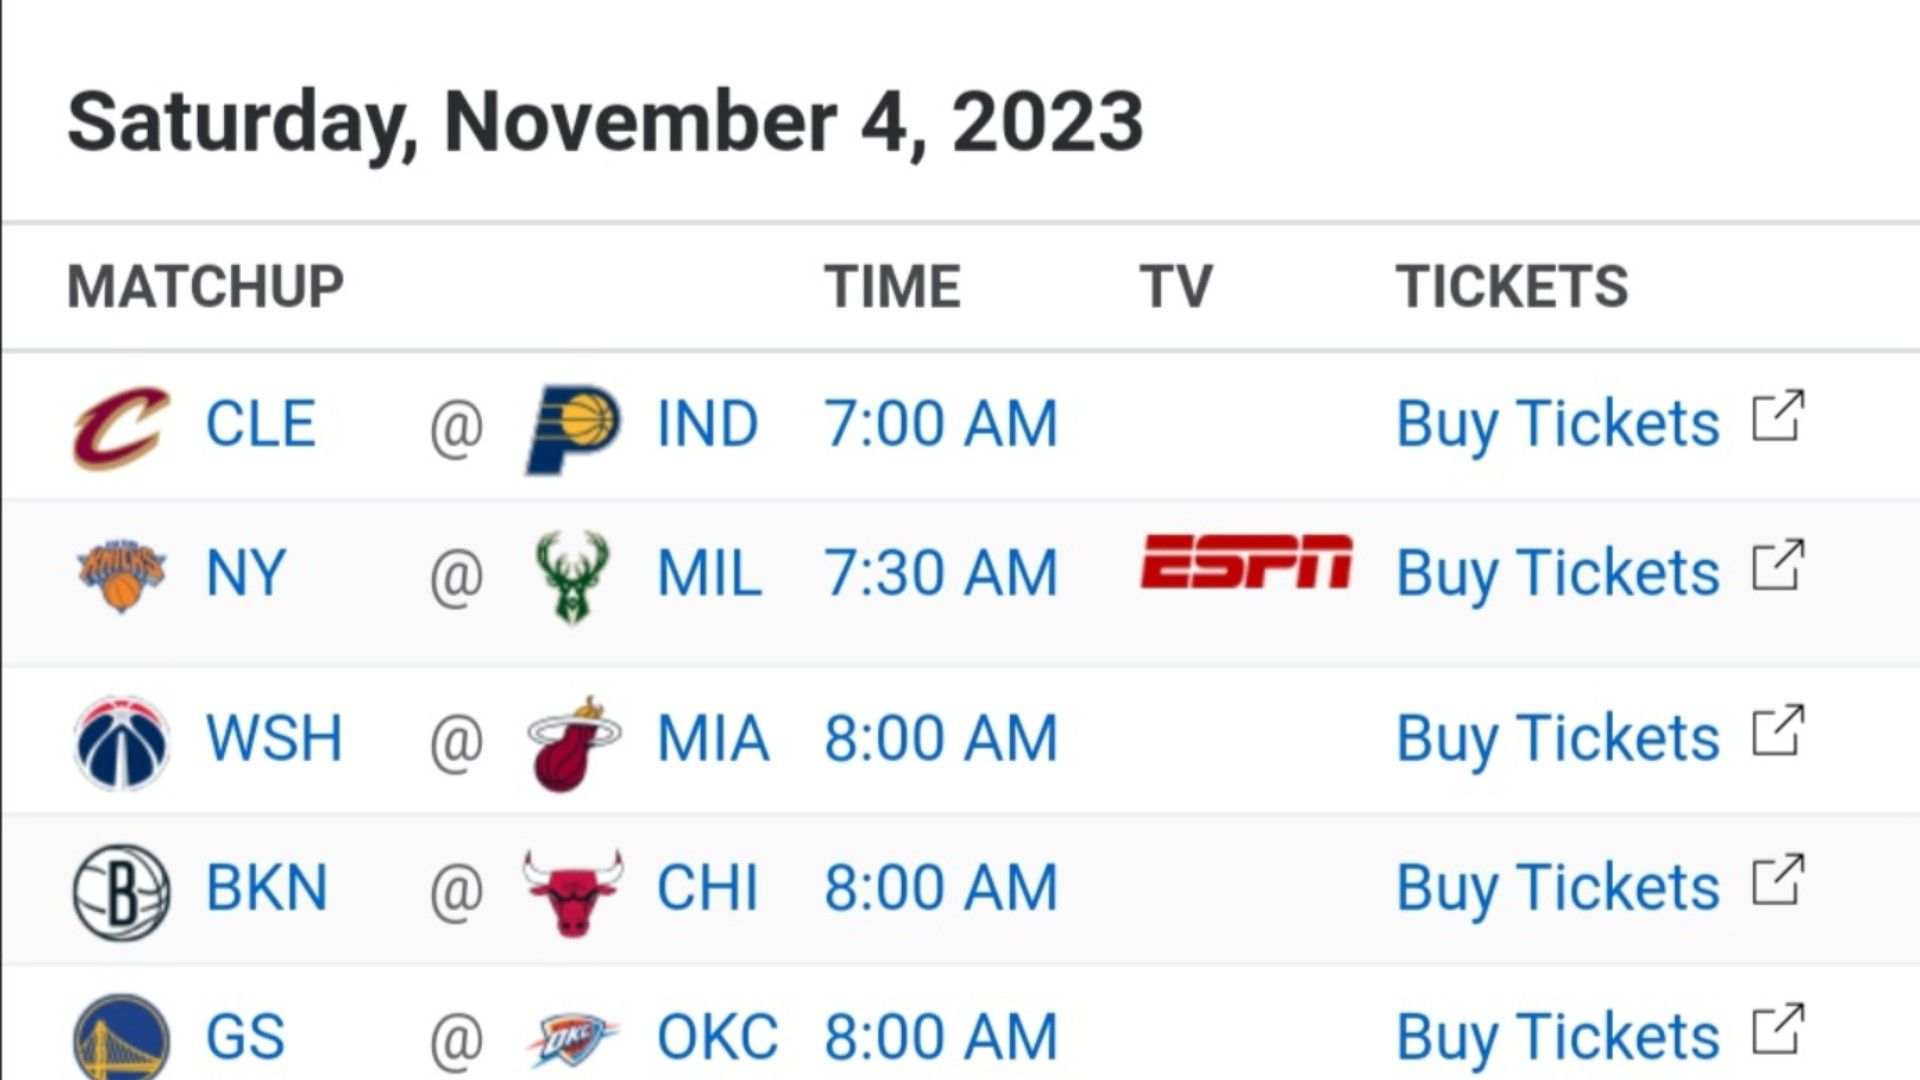1920x1080 pixels.
Task: Click the Brooklyn Nets logo
Action: (x=121, y=892)
